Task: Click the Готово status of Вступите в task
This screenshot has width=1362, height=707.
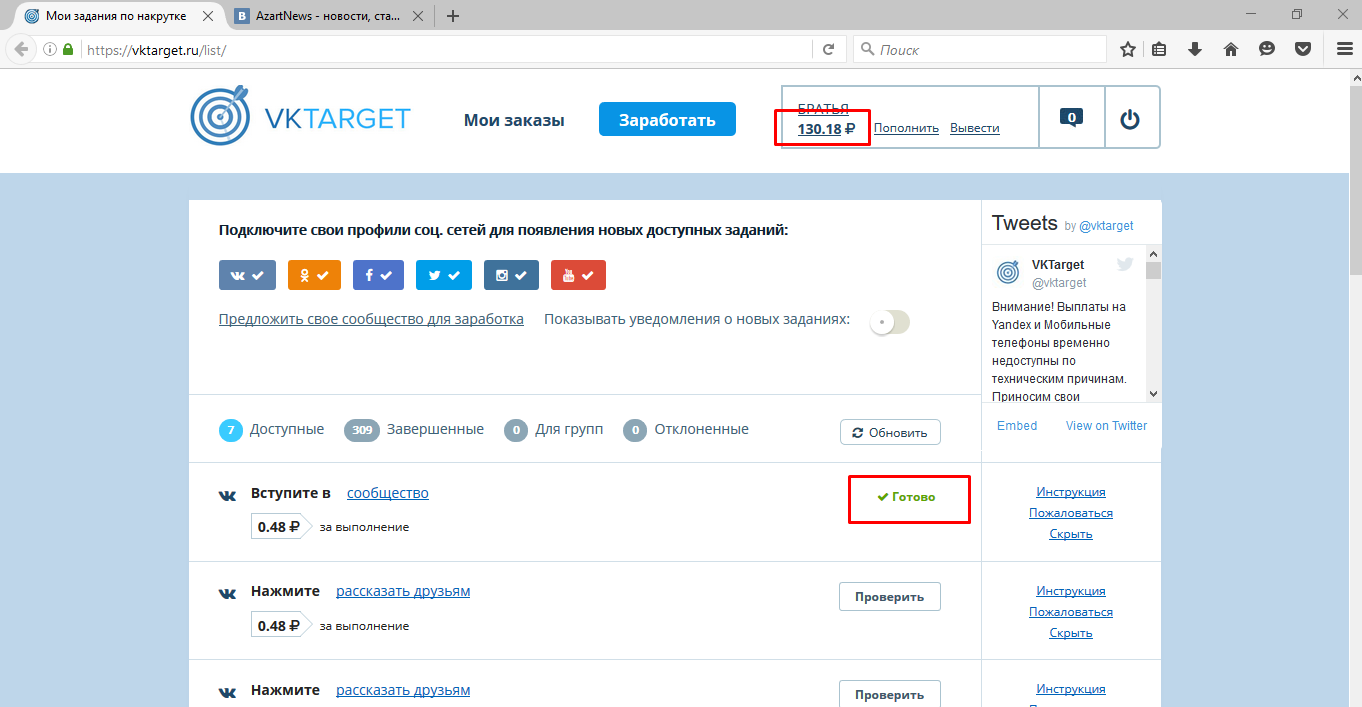Action: pos(907,497)
